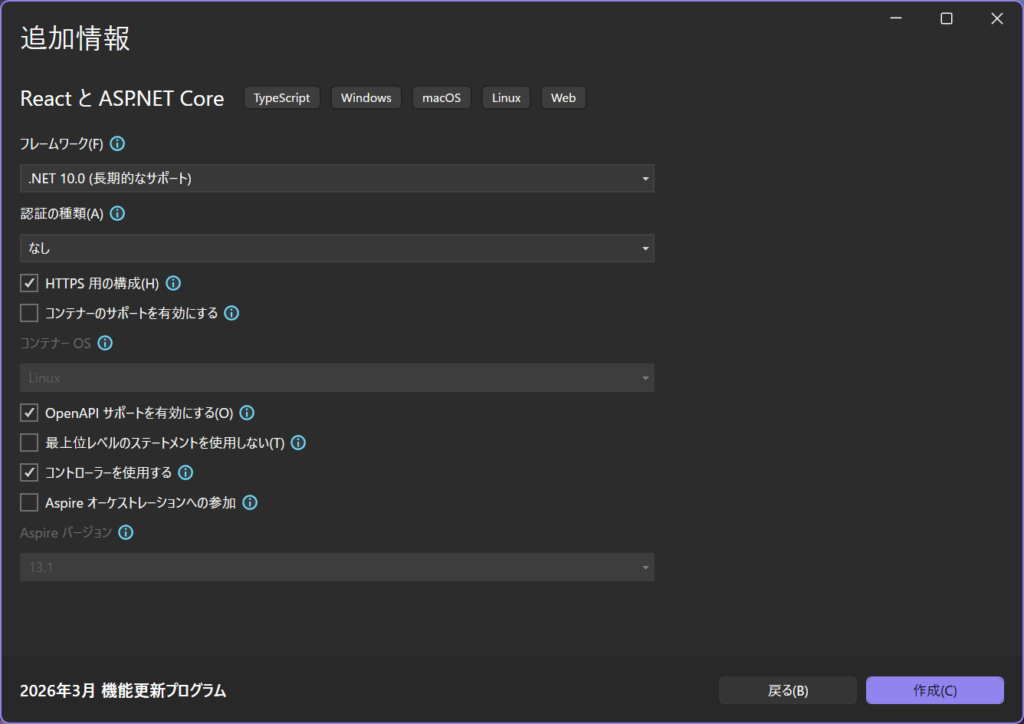The image size is (1024, 724).
Task: Click info icon beside コントローラーを使用する
Action: pyautogui.click(x=185, y=473)
